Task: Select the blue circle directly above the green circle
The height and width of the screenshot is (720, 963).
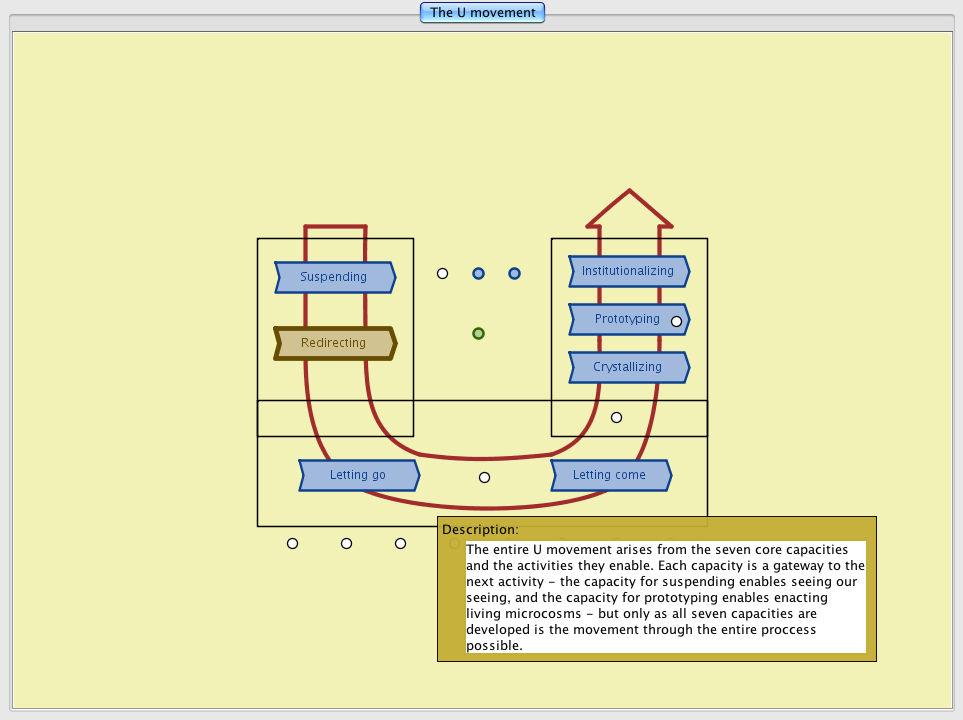Action: click(478, 273)
